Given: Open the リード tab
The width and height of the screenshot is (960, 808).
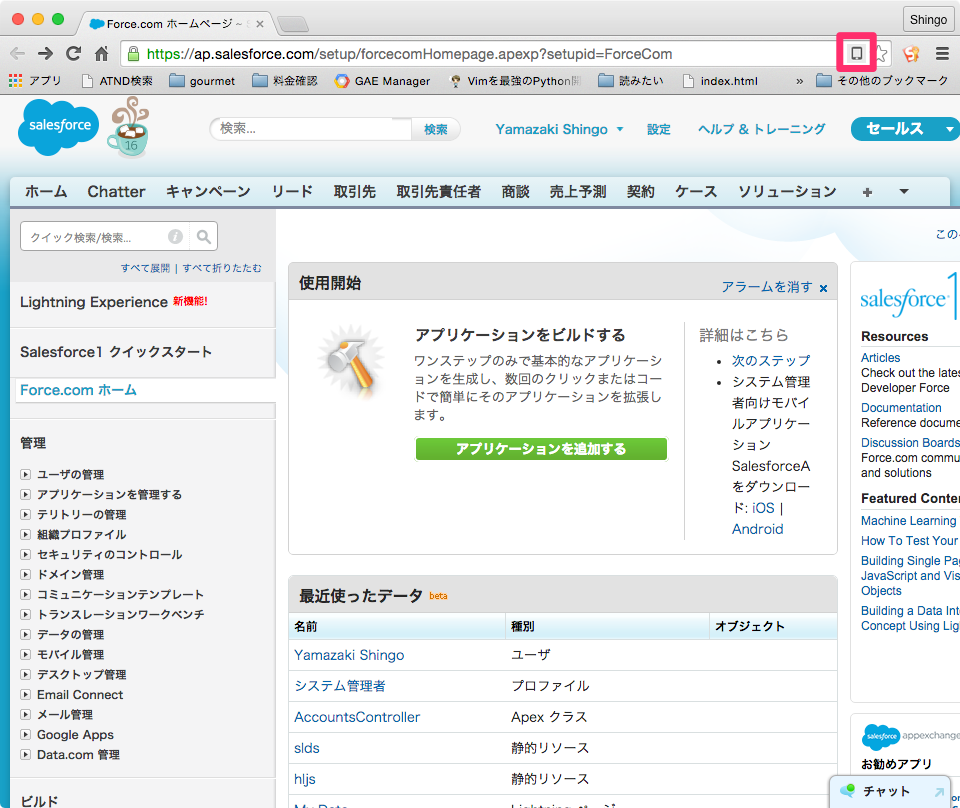Looking at the screenshot, I should 292,192.
